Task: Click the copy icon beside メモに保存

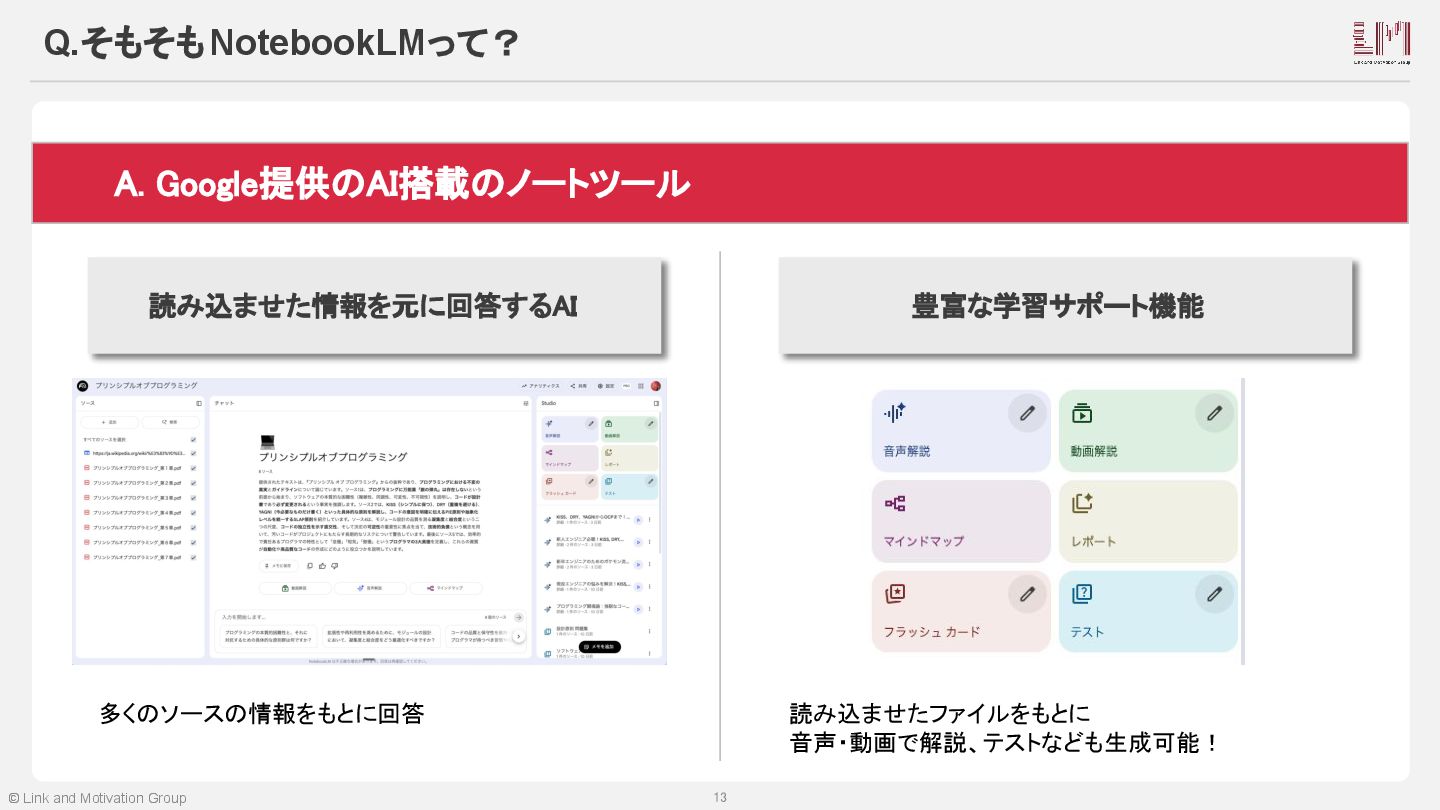Action: [x=310, y=566]
